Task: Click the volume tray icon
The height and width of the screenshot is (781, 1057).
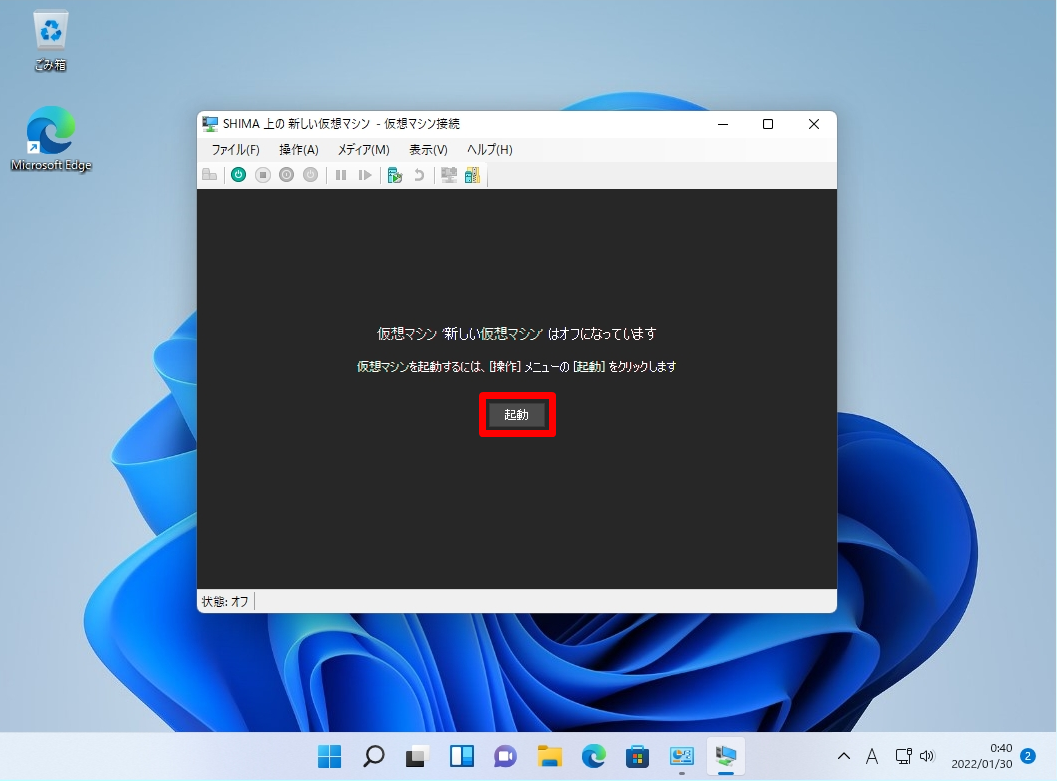Action: click(928, 756)
